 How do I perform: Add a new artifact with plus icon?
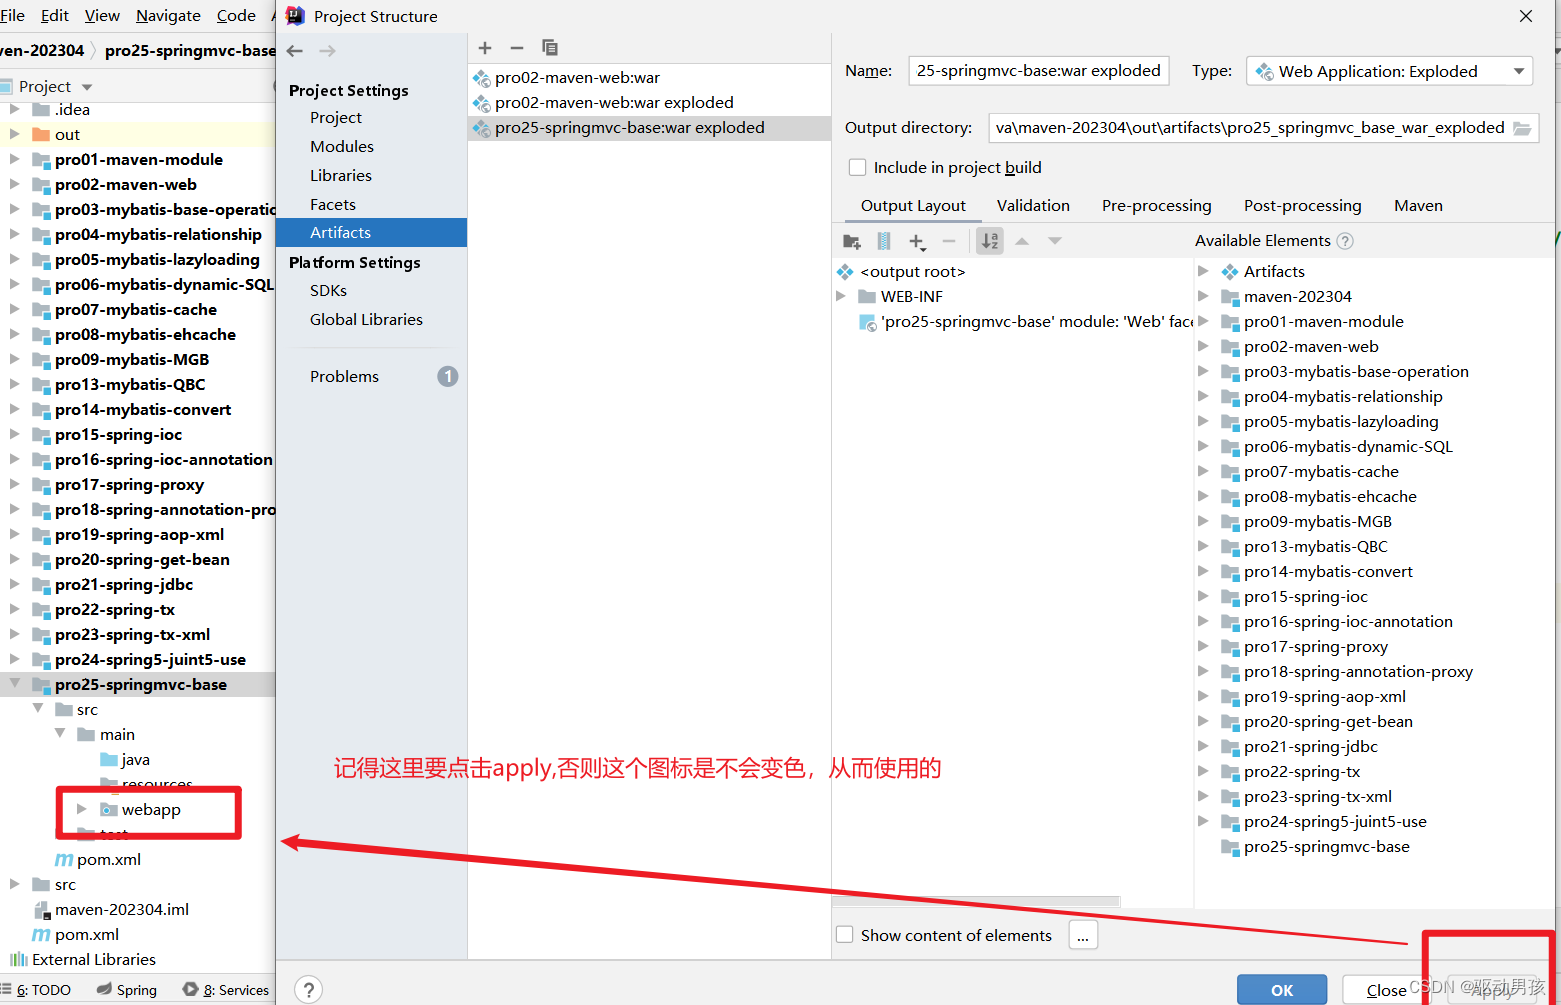485,48
